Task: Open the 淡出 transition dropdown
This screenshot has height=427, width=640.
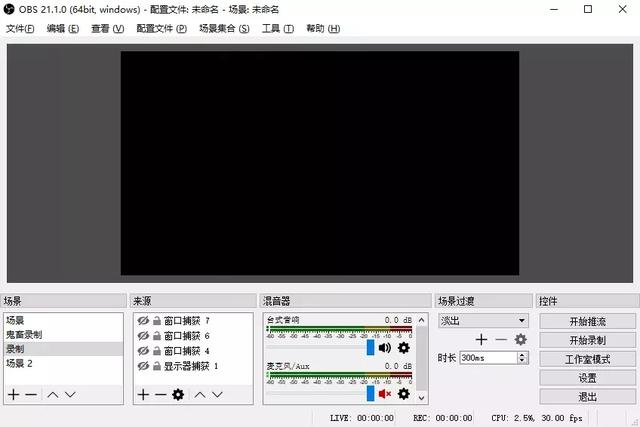Action: click(x=483, y=321)
